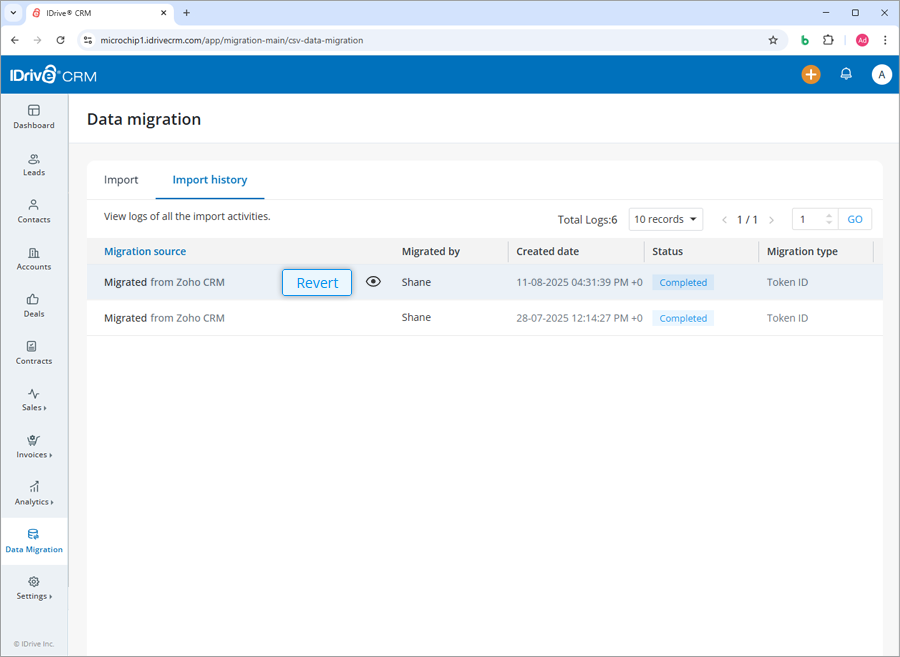Open the 10 records dropdown
The height and width of the screenshot is (657, 900).
pyautogui.click(x=665, y=219)
